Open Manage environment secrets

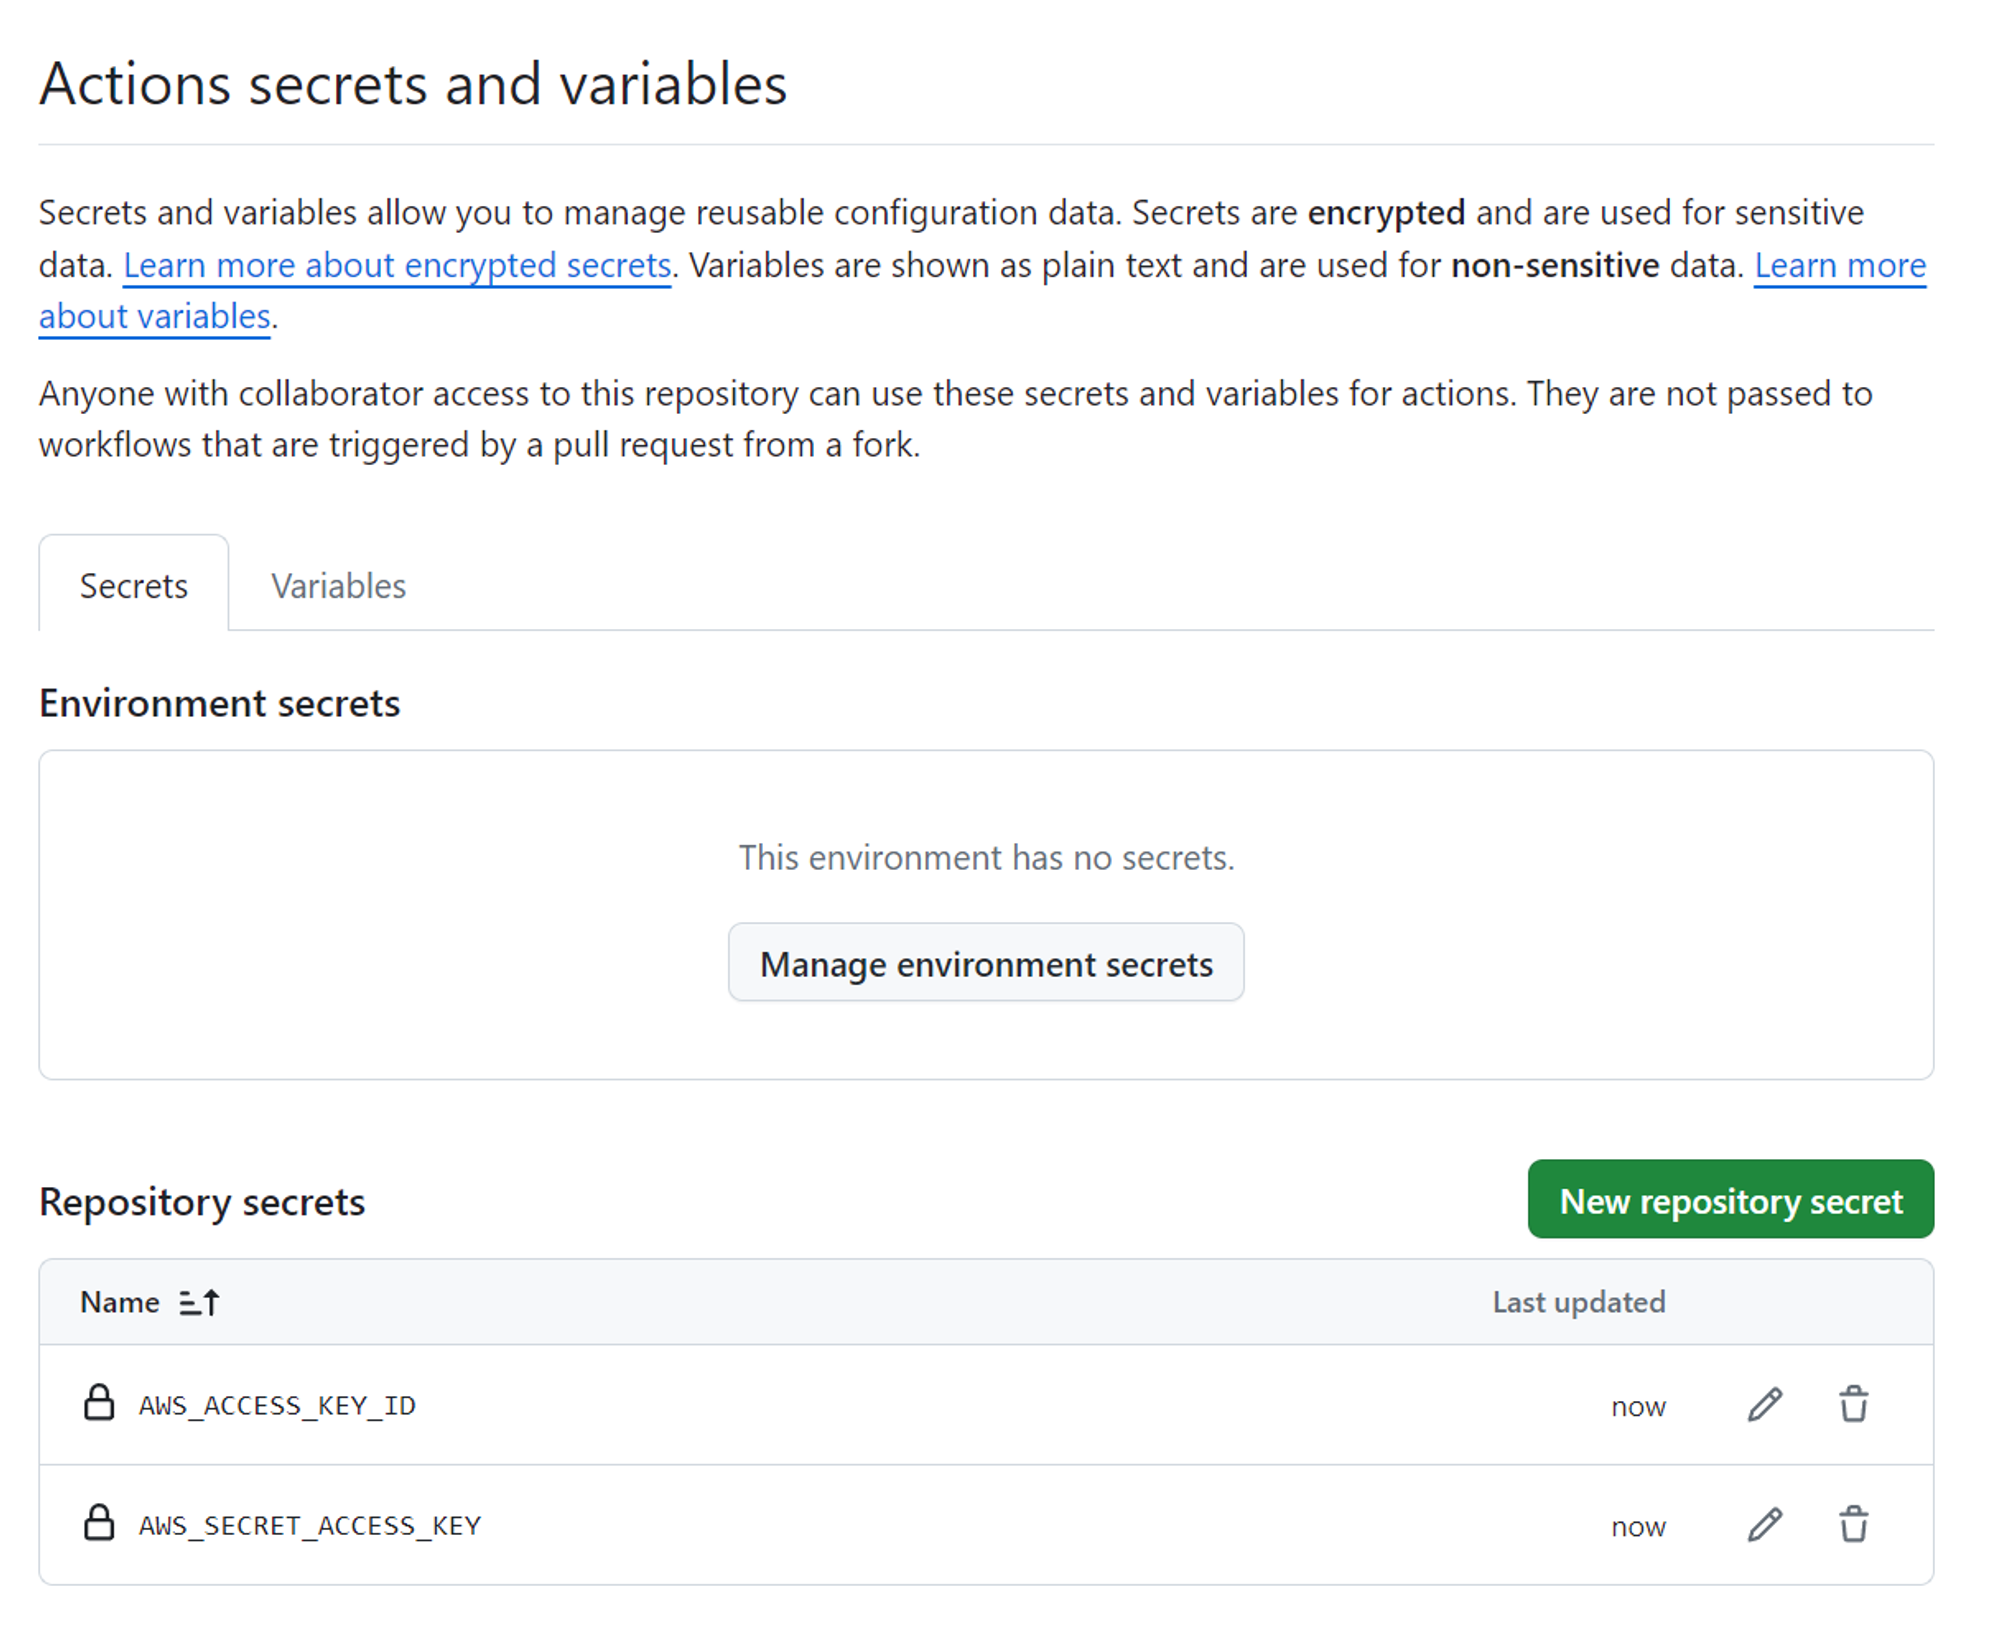(985, 963)
